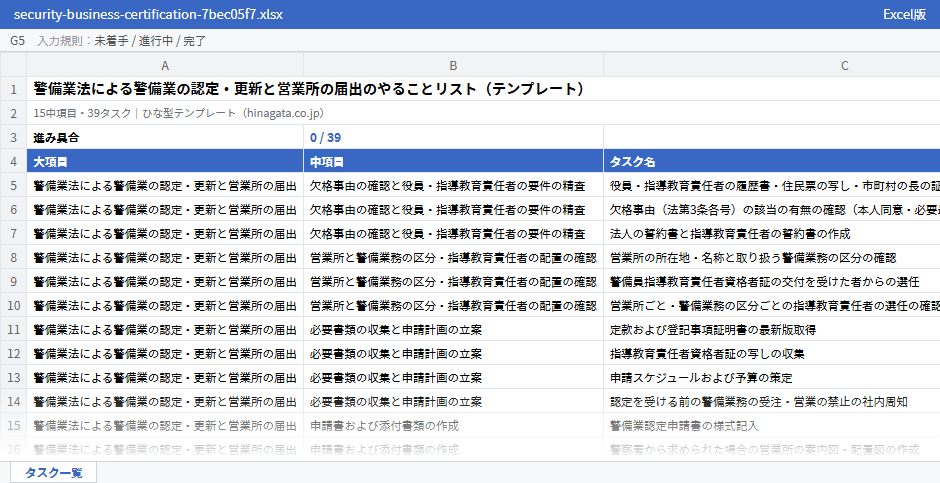Click task 営業所の所在地・名称と取り扱う警備業務
The width and height of the screenshot is (940, 483).
click(x=772, y=257)
